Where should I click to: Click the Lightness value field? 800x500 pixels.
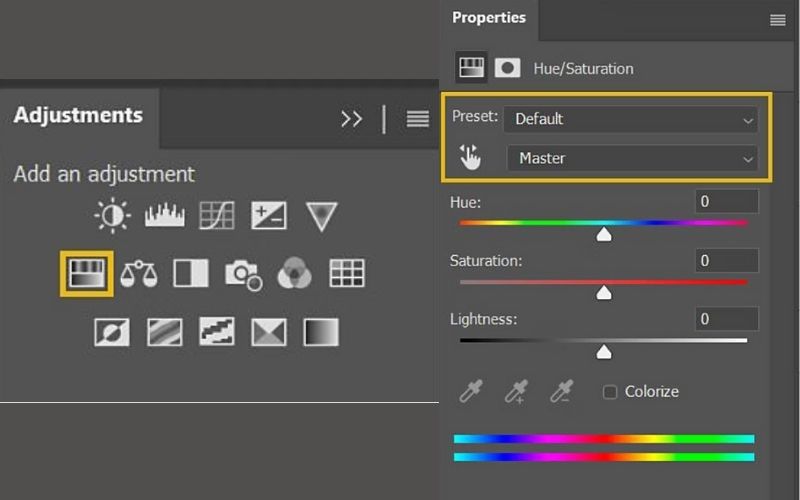point(727,319)
